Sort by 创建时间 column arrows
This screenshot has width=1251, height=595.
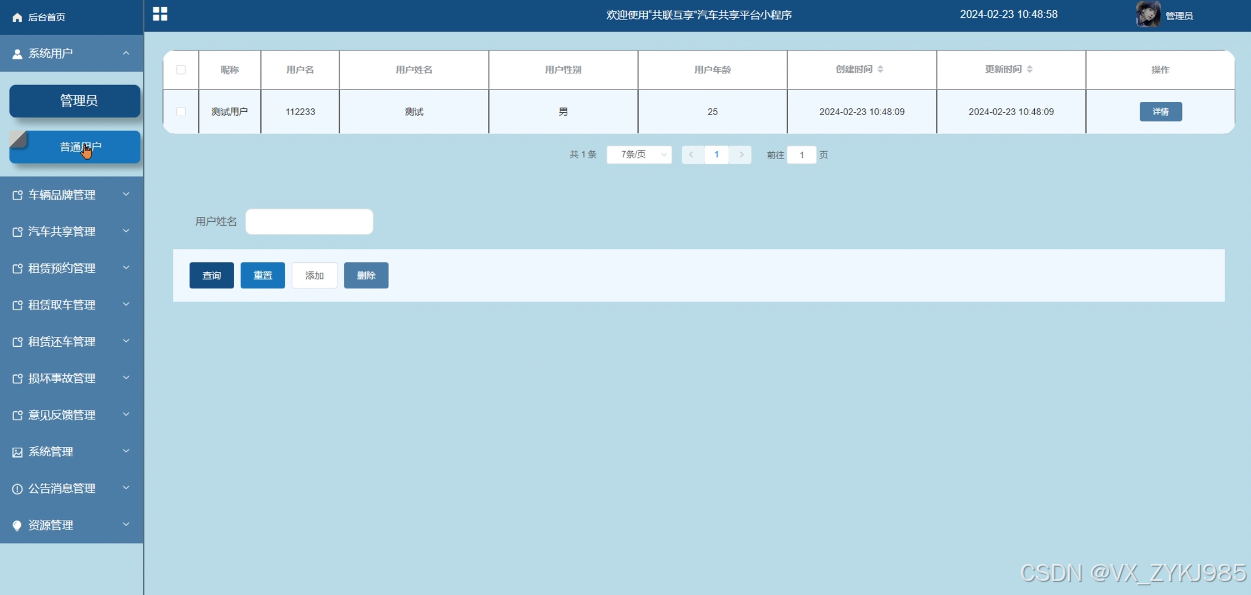[x=880, y=70]
